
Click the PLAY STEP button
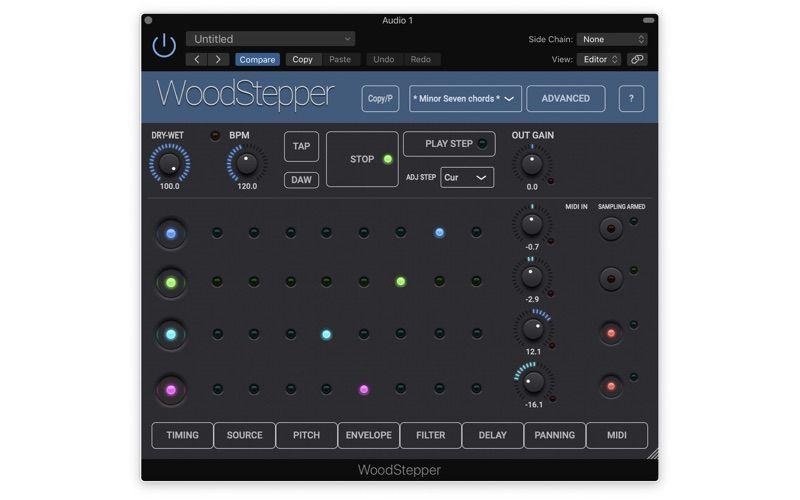tap(449, 144)
